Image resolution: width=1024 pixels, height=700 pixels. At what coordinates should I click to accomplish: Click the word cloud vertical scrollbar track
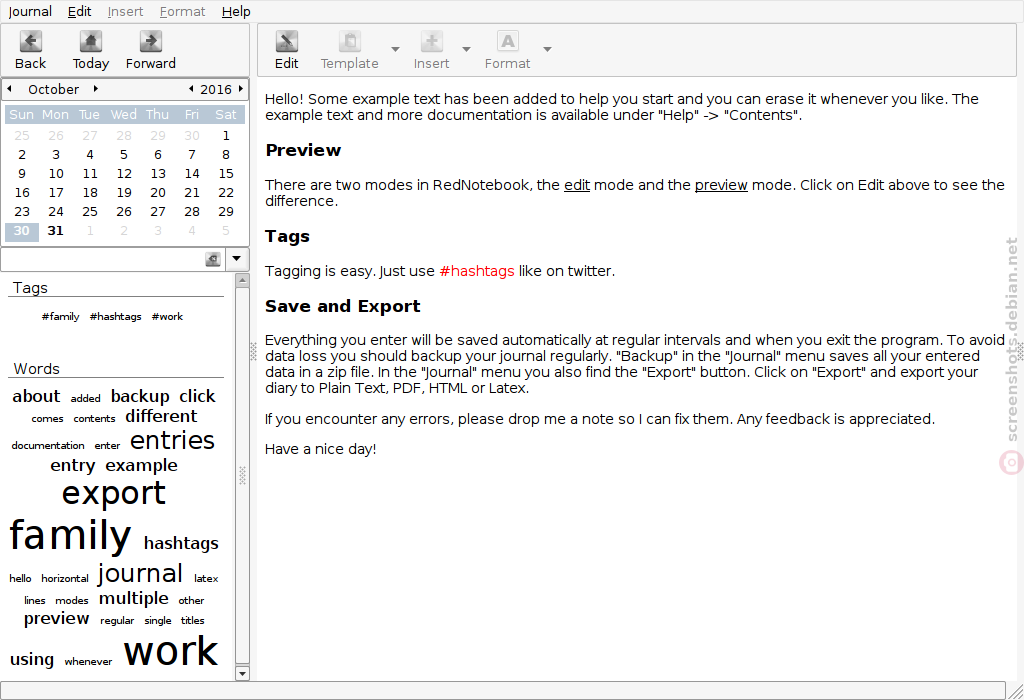pyautogui.click(x=242, y=477)
